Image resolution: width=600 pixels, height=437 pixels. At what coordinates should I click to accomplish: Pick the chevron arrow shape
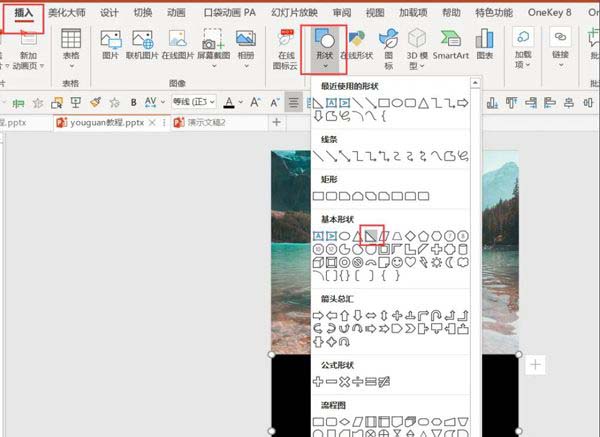(x=410, y=329)
